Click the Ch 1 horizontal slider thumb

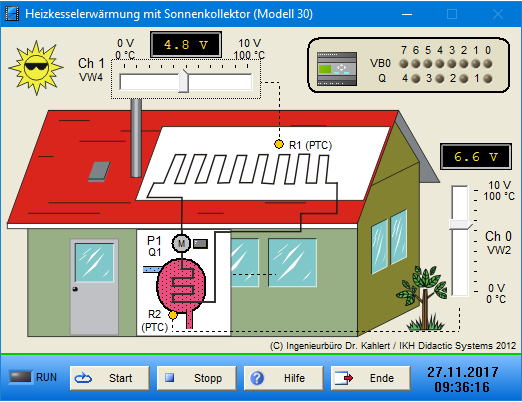pos(184,81)
